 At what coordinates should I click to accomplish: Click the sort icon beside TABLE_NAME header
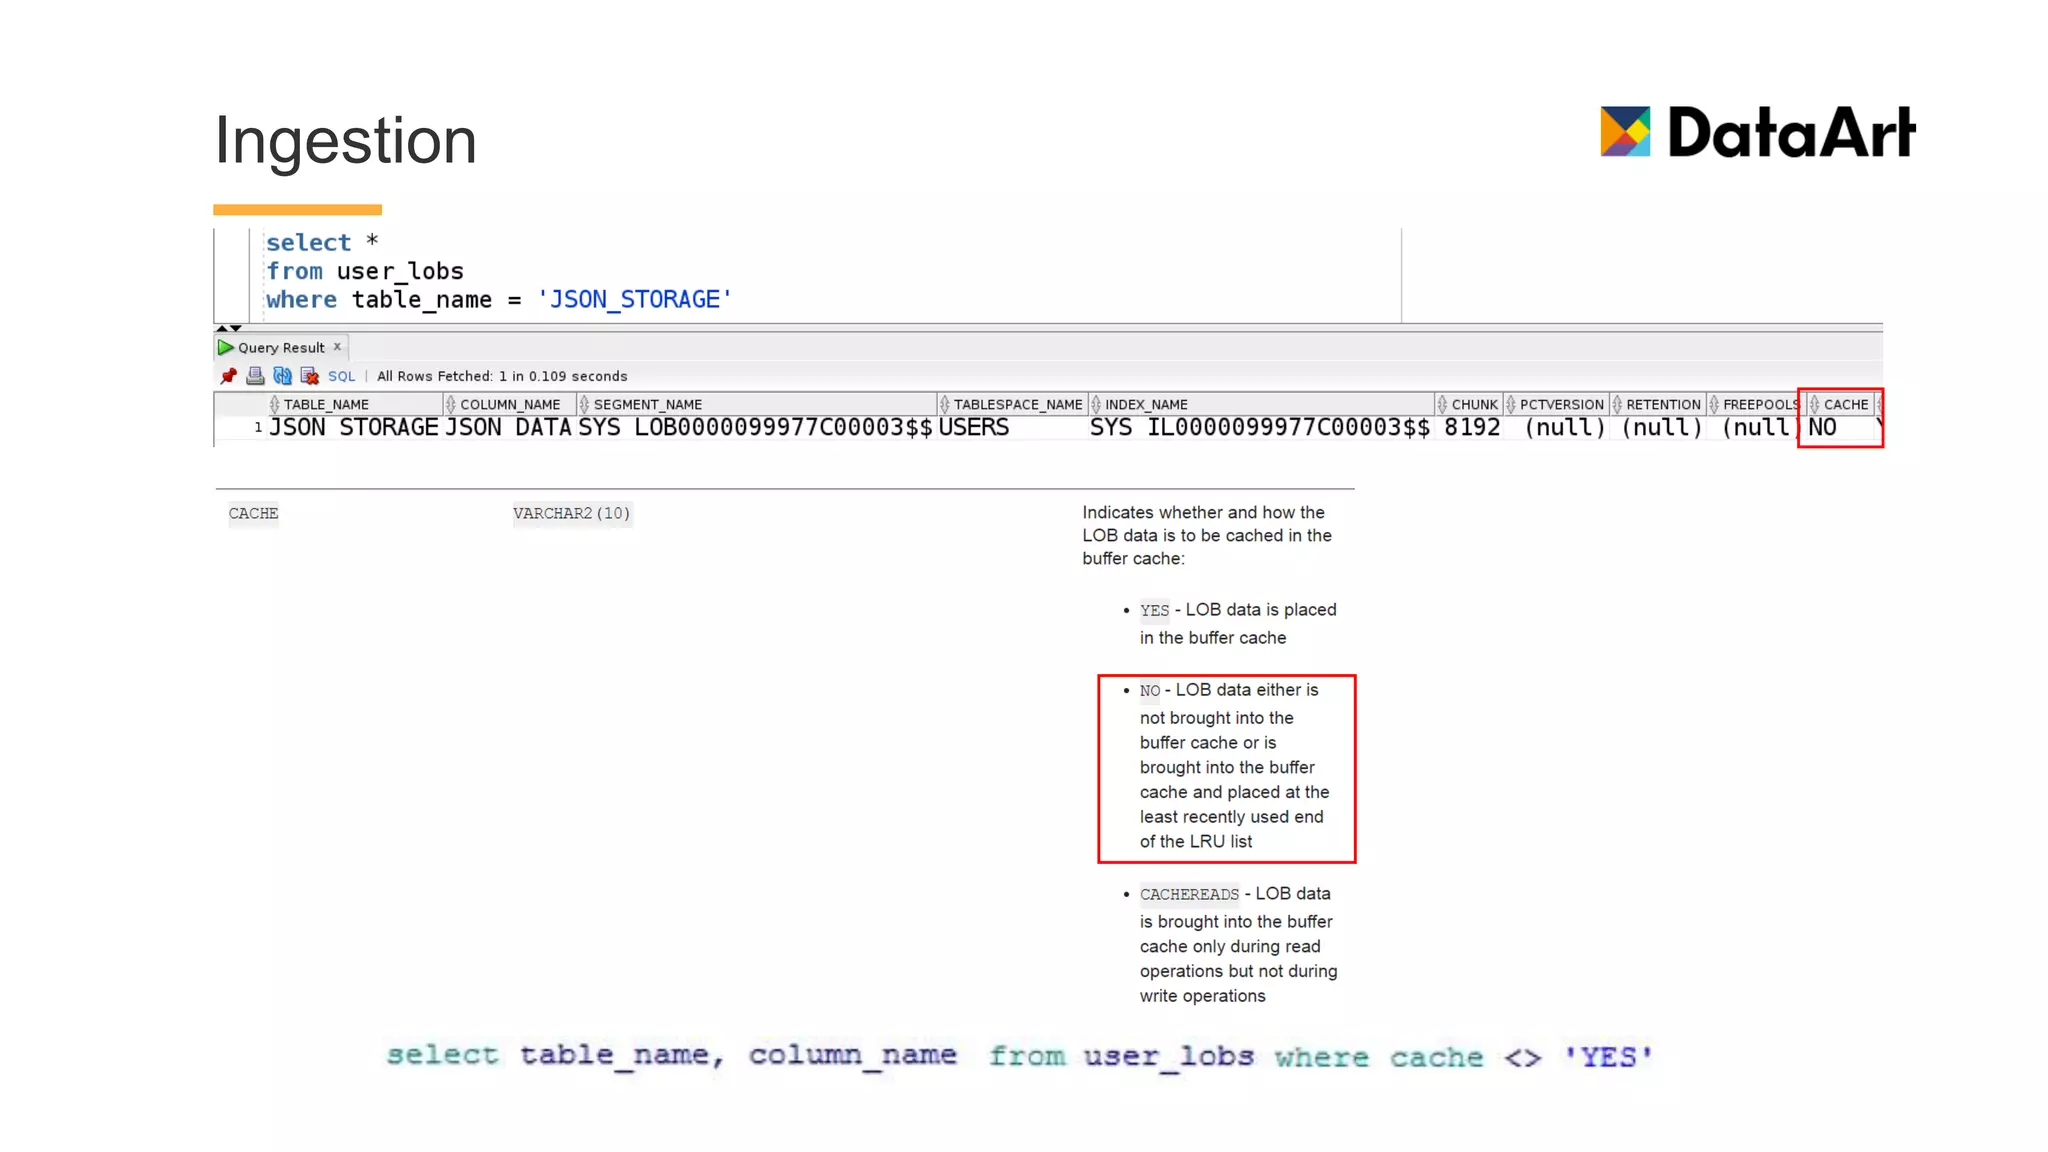274,404
